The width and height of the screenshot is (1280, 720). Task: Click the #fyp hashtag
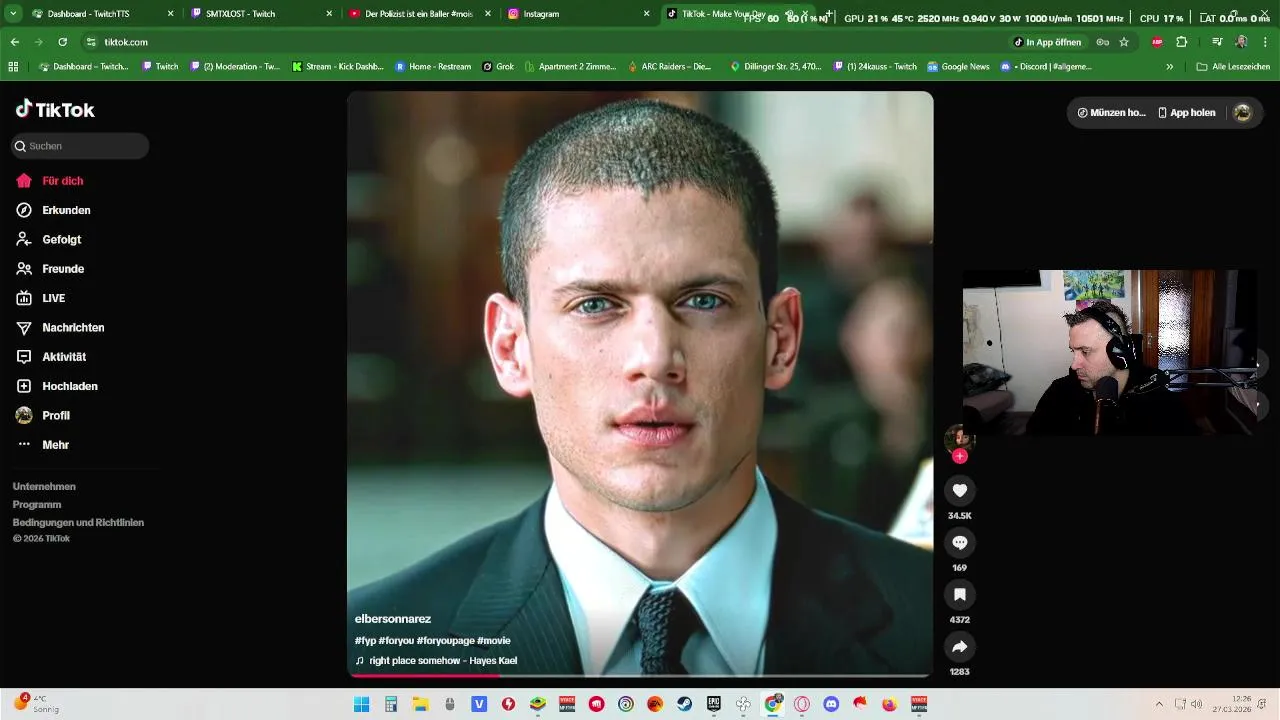(365, 640)
